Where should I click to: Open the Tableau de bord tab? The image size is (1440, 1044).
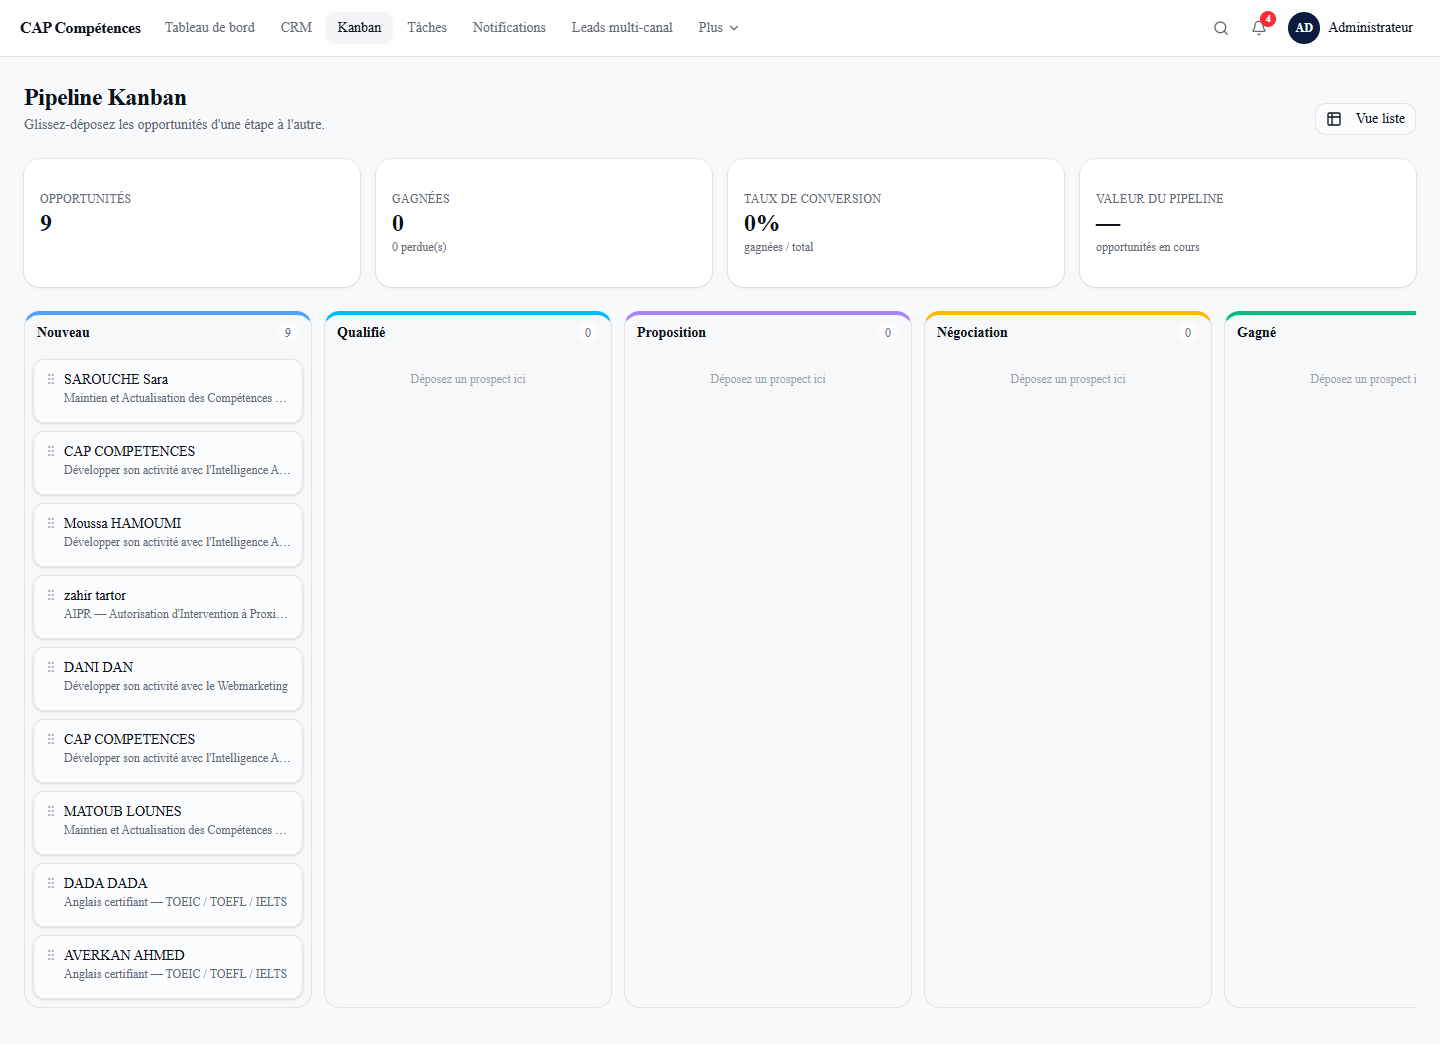coord(210,28)
